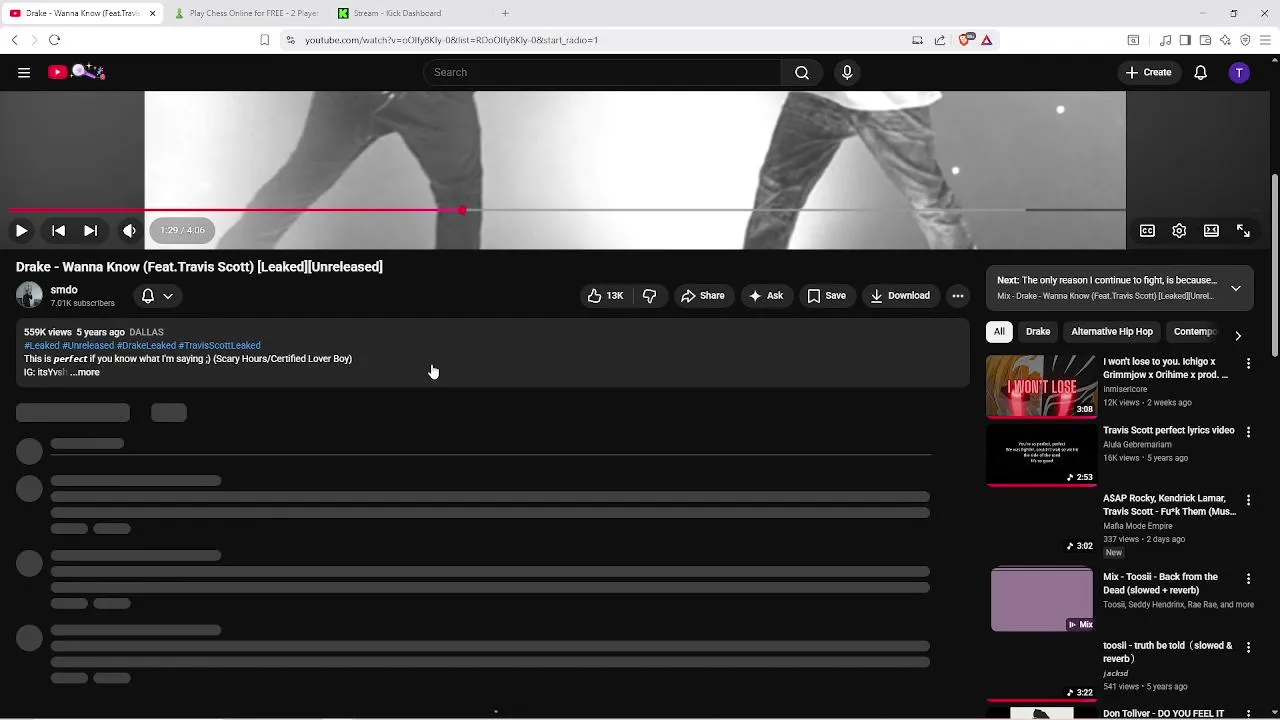Open the browser playlist music-note icon

tap(1165, 40)
